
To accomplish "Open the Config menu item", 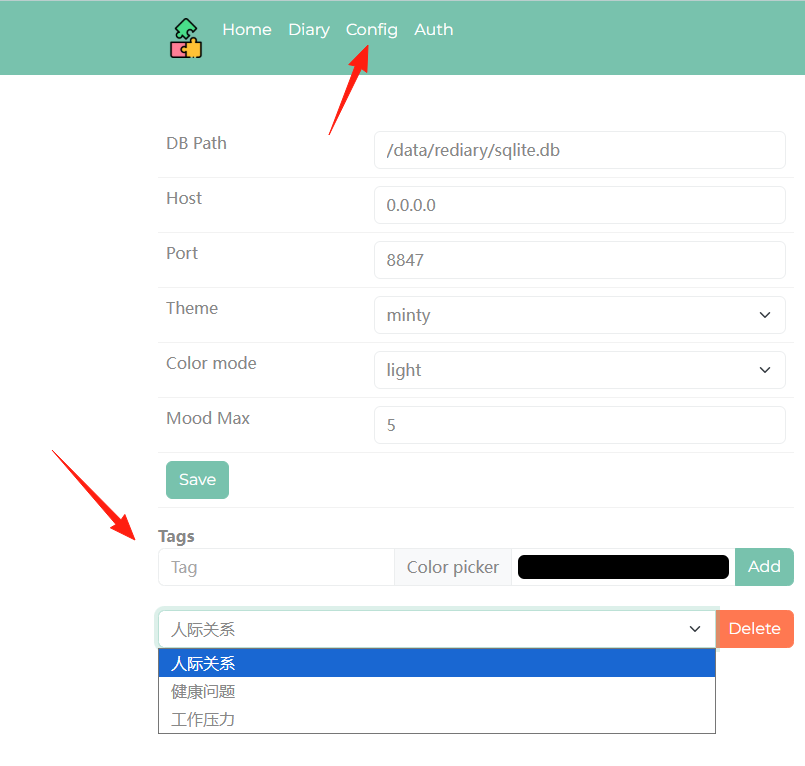I will 371,30.
